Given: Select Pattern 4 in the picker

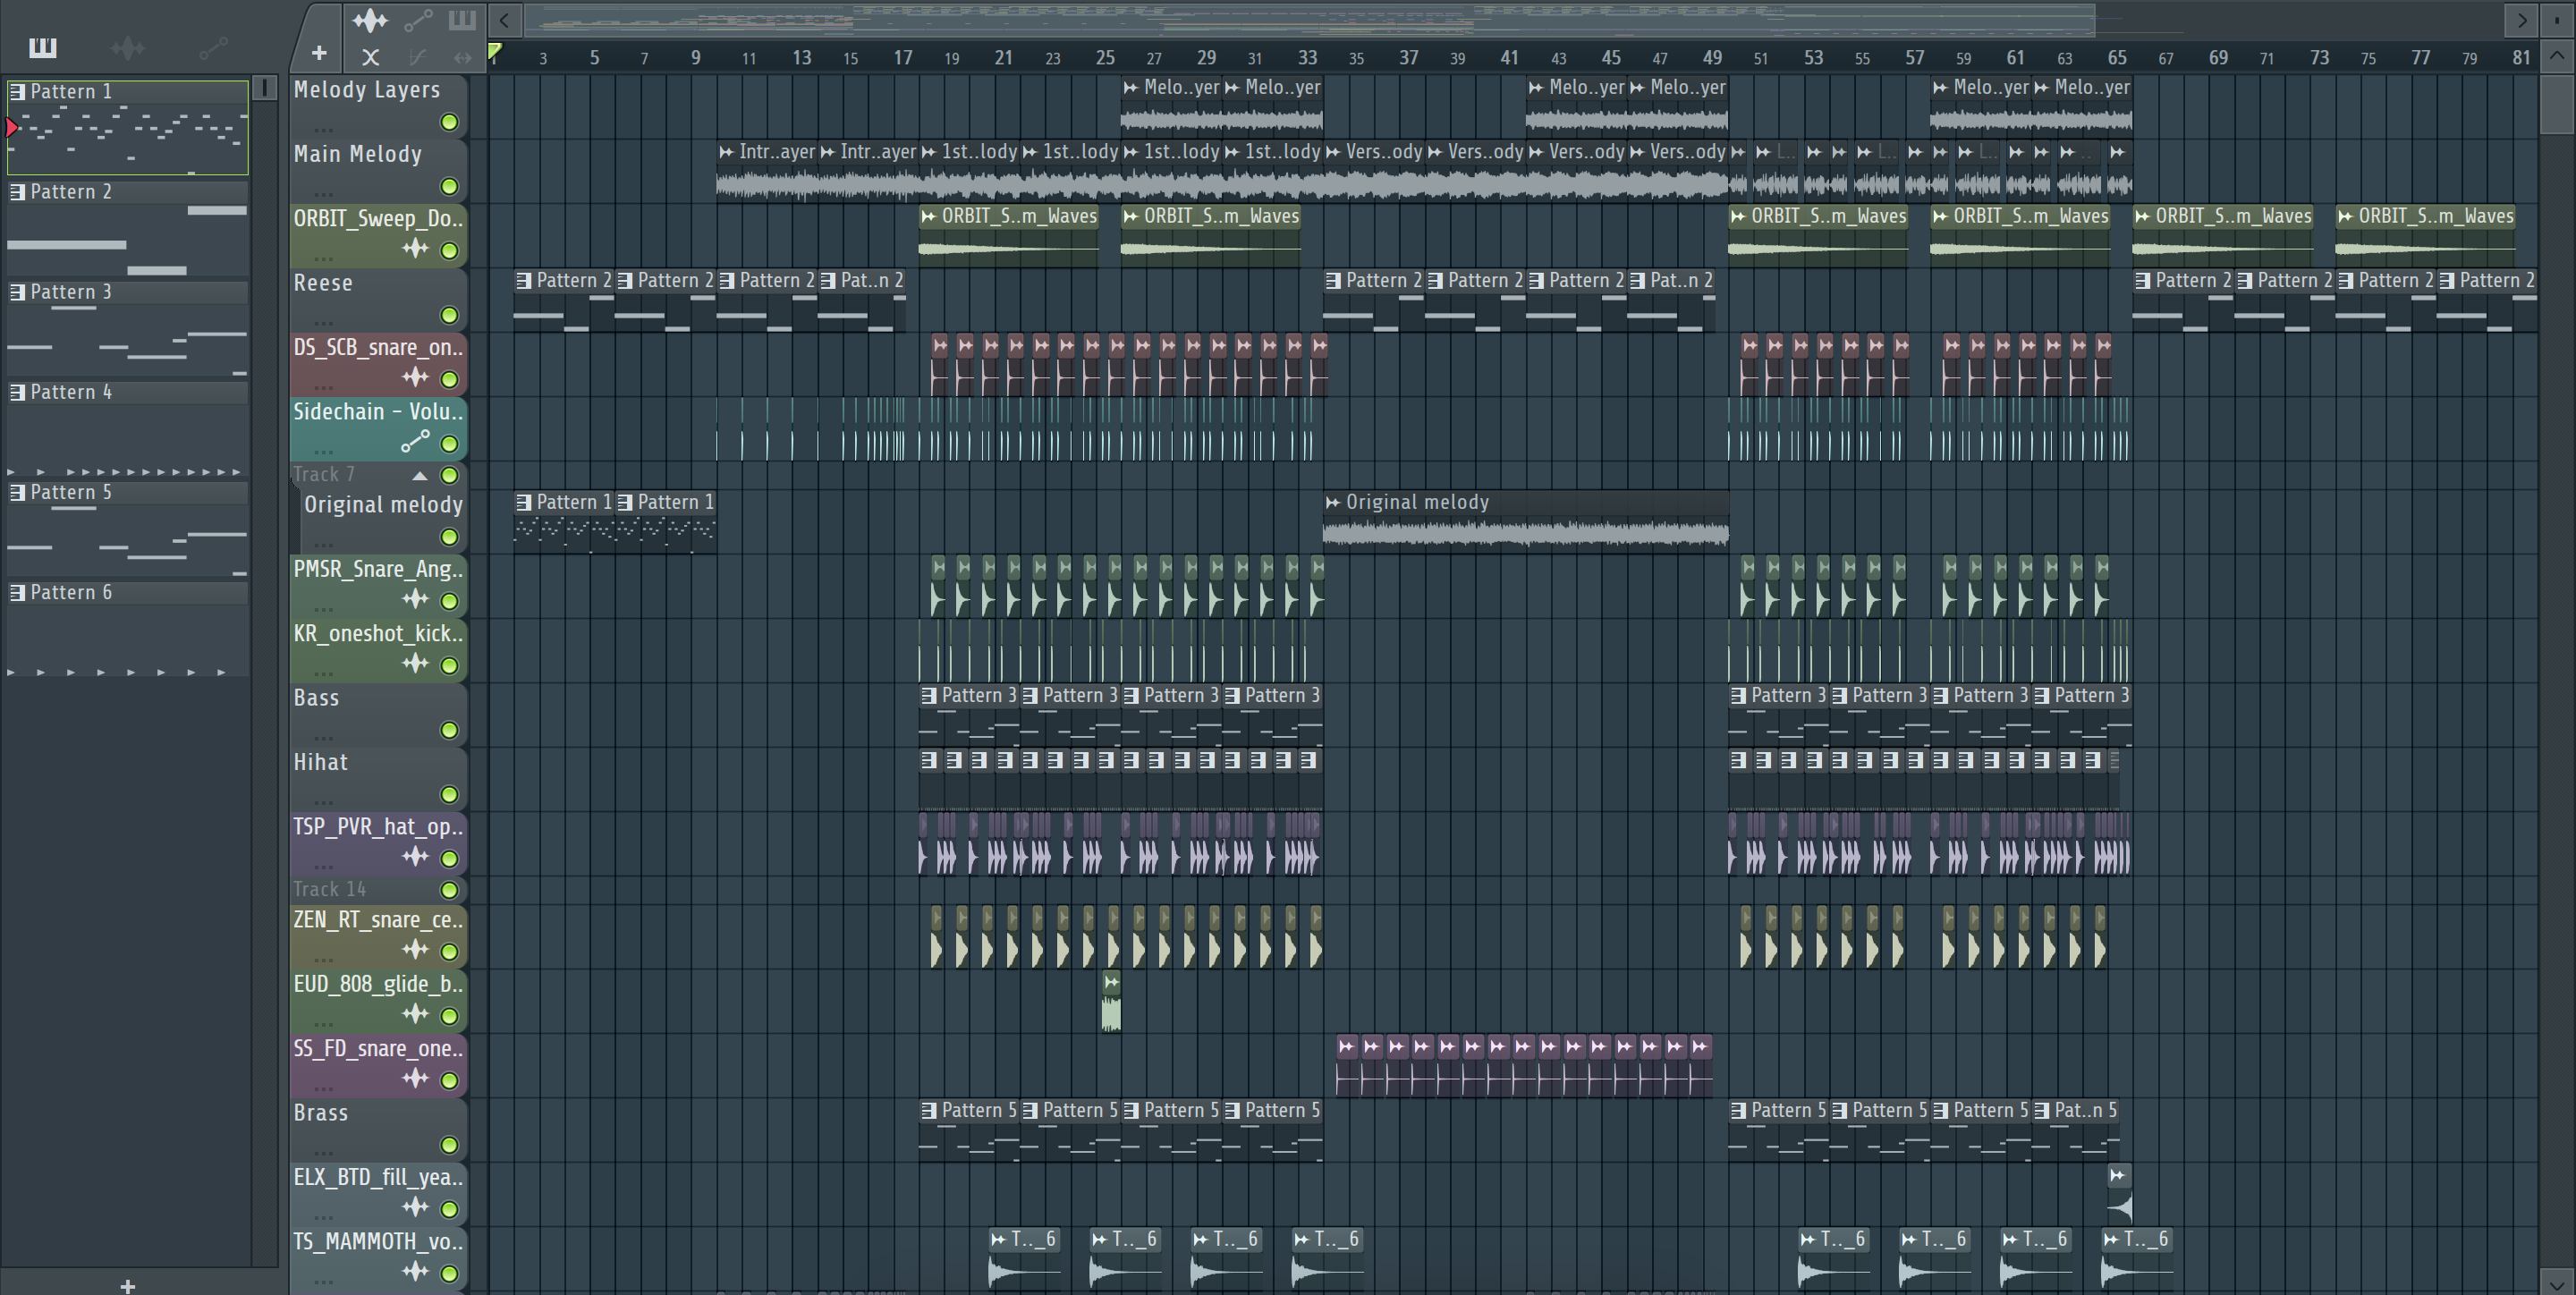Looking at the screenshot, I should point(128,428).
